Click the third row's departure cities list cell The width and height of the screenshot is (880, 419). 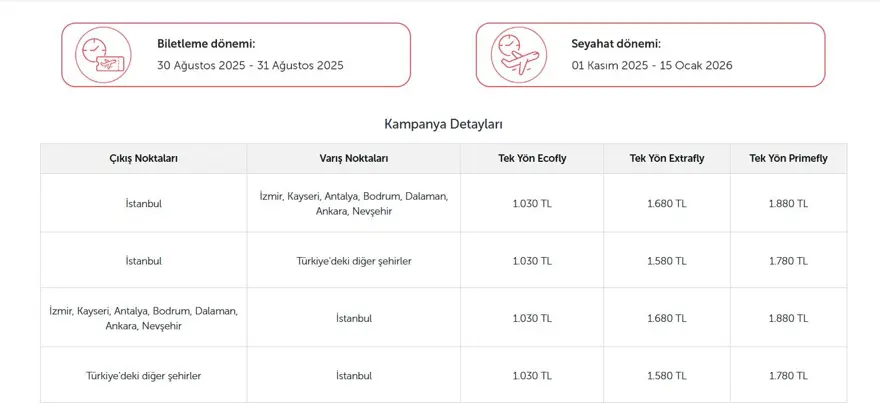tap(144, 318)
